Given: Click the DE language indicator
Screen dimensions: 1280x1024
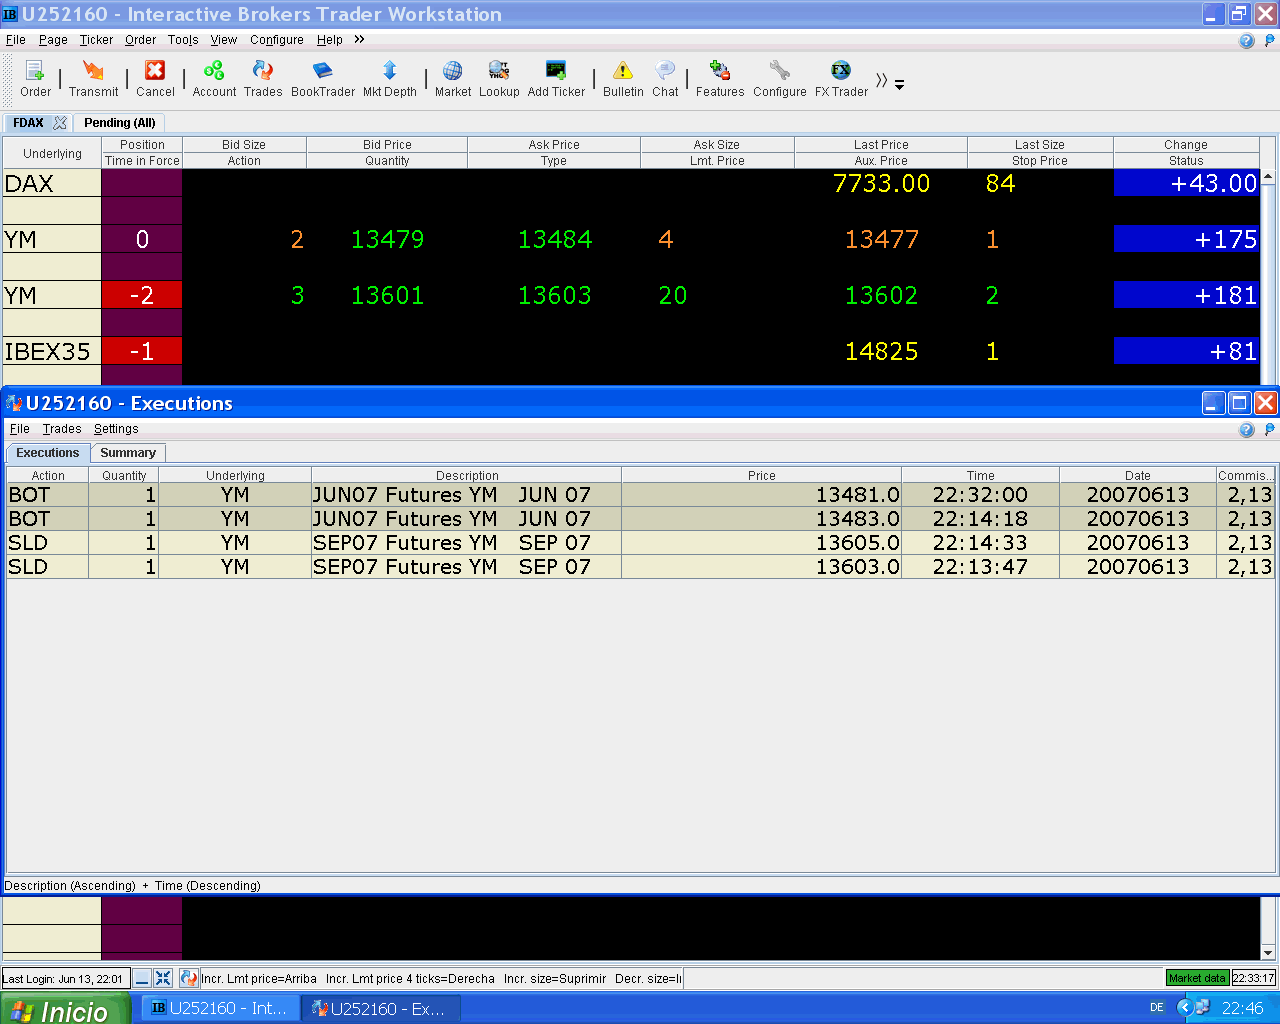Looking at the screenshot, I should pyautogui.click(x=1157, y=1008).
